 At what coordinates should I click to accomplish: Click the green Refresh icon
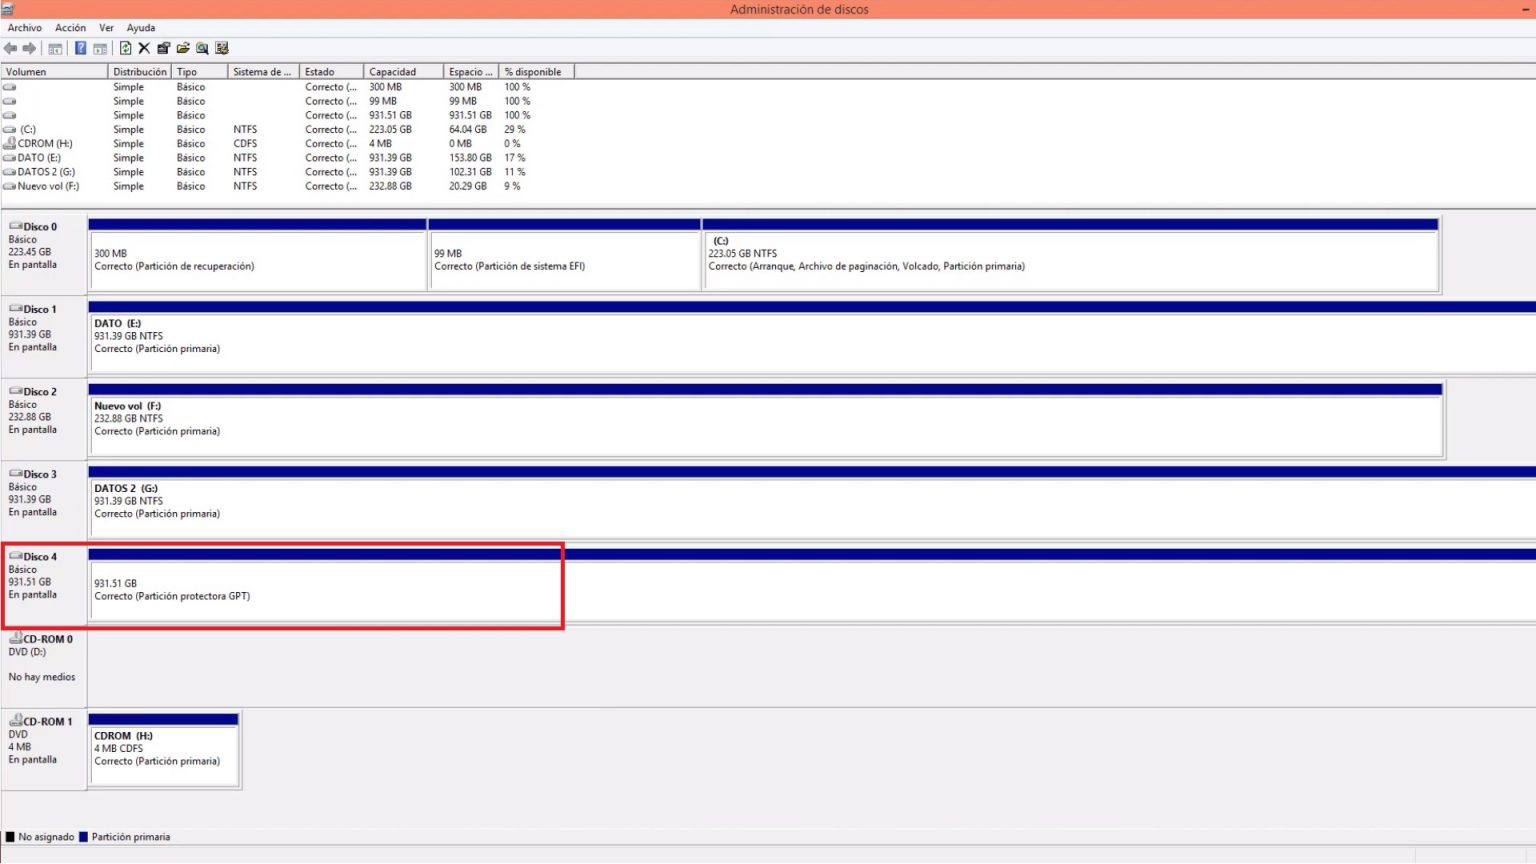[126, 48]
